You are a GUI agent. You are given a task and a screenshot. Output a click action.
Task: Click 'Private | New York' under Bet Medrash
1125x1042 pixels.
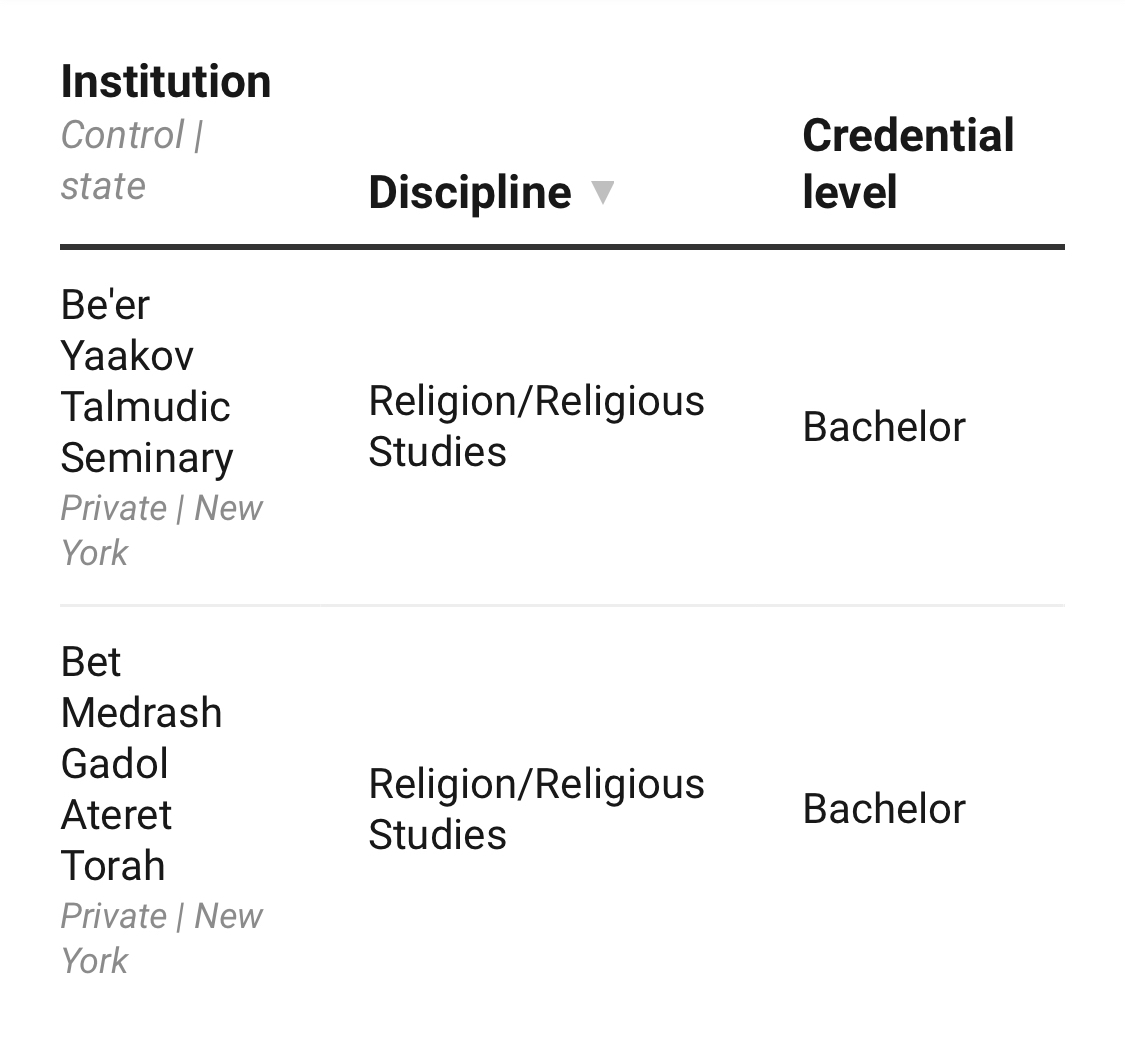pyautogui.click(x=161, y=938)
